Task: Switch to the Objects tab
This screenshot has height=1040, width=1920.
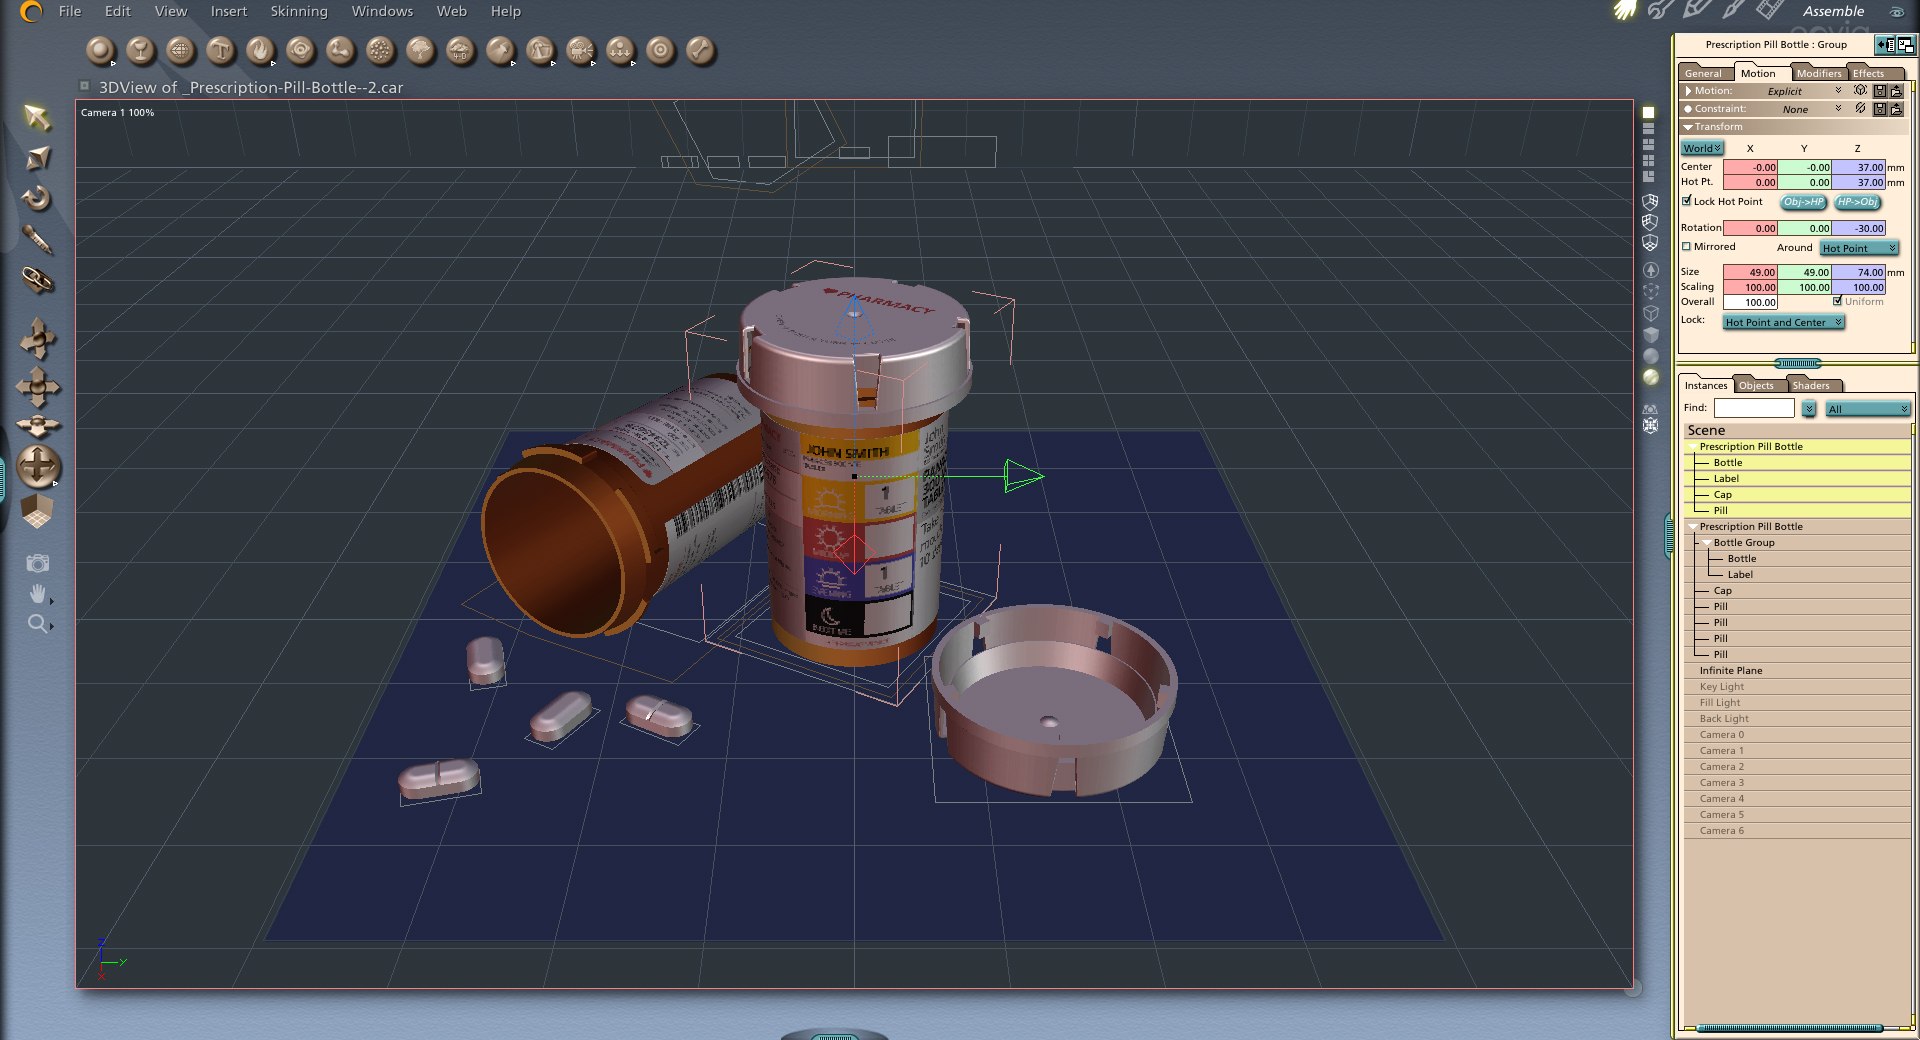Action: pyautogui.click(x=1756, y=385)
